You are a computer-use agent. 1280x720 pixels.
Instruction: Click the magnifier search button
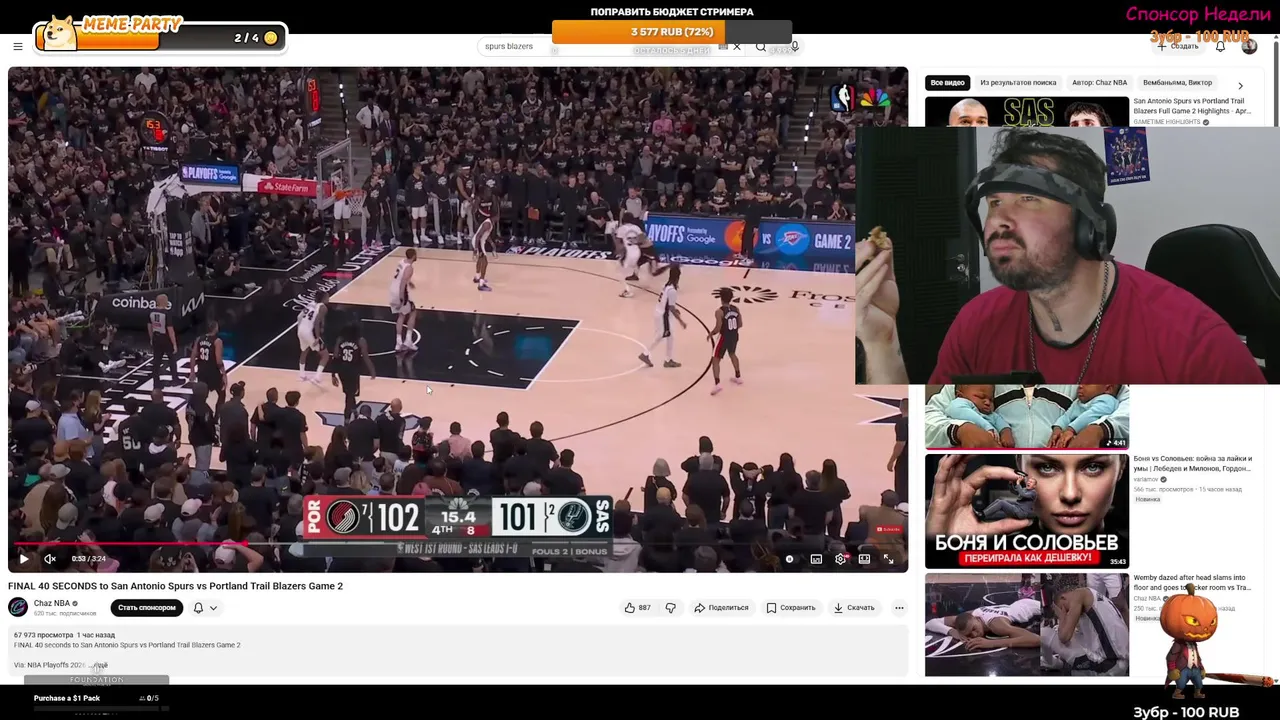point(761,46)
